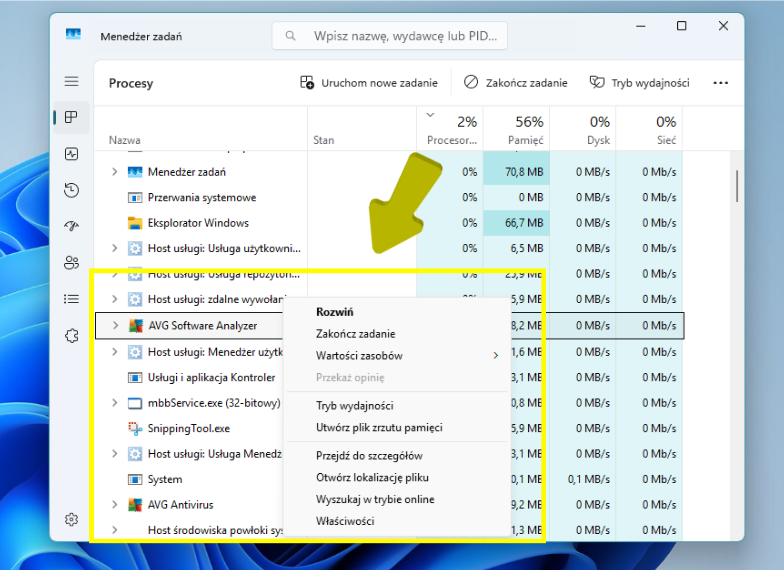Expand the Menedżer zadań process row
The height and width of the screenshot is (570, 784).
(x=115, y=172)
